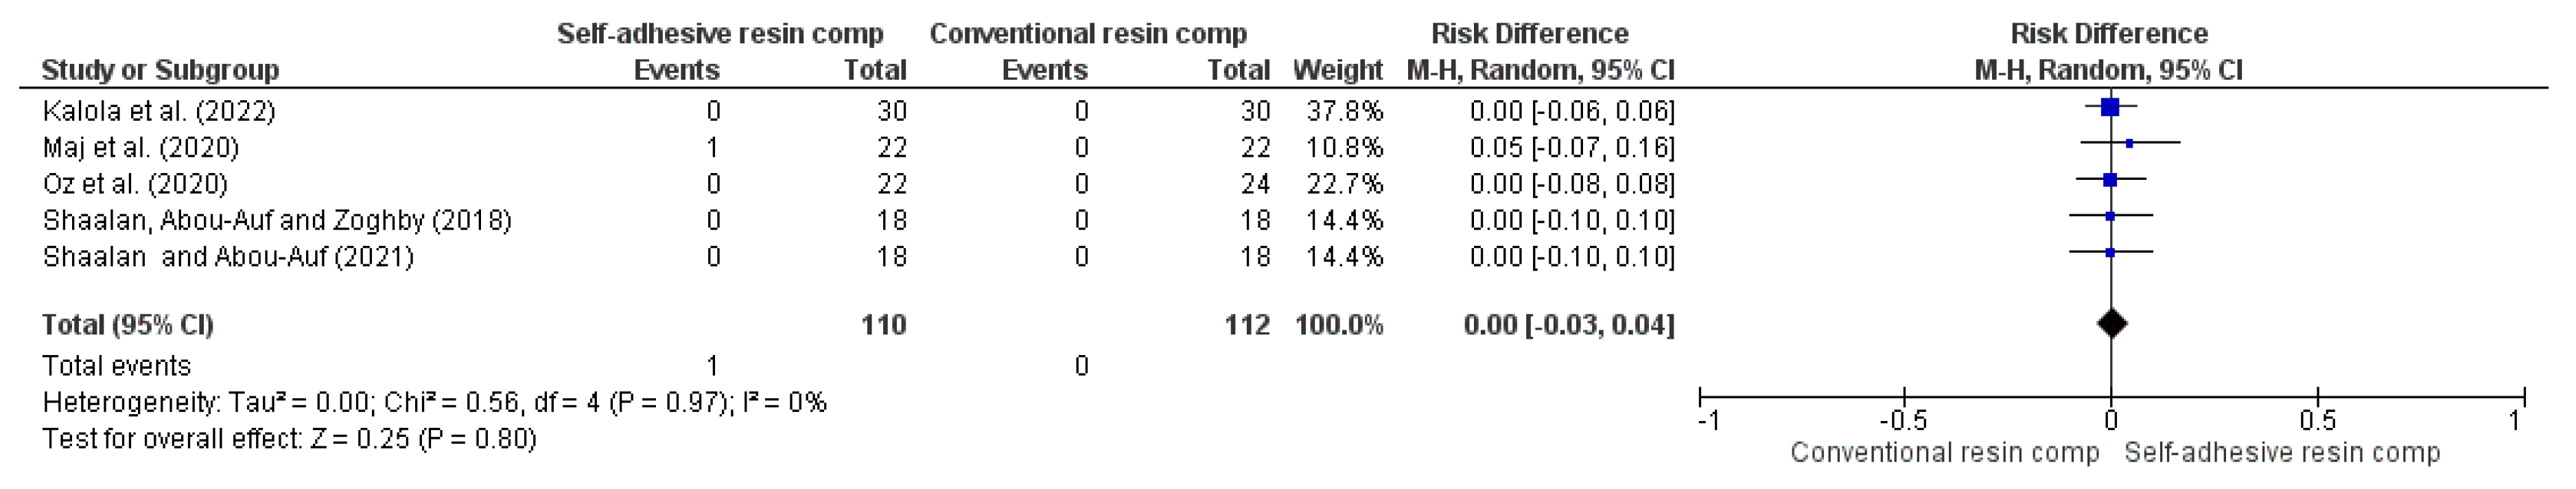Click the Self-adhesive resin comp table header
Viewport: 2576px width, 489px height.
(x=720, y=33)
